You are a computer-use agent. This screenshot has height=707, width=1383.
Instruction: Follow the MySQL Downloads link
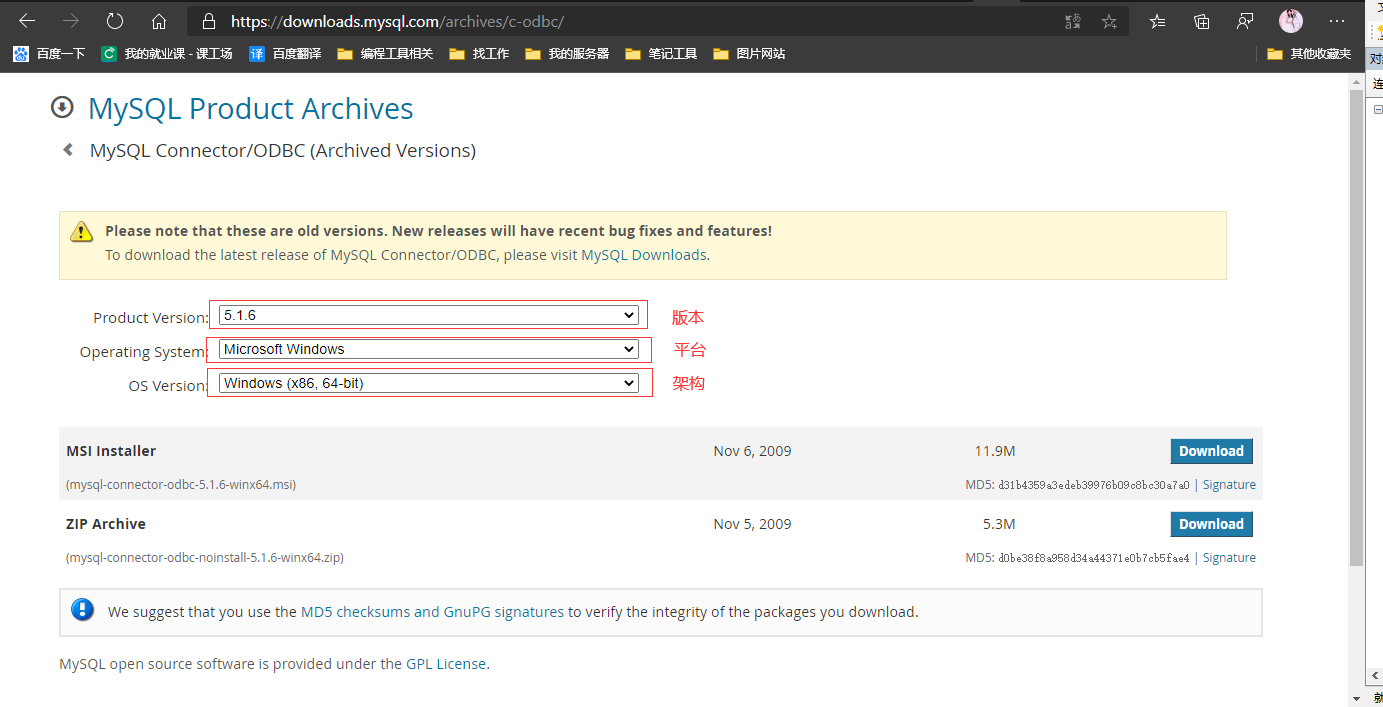point(644,255)
